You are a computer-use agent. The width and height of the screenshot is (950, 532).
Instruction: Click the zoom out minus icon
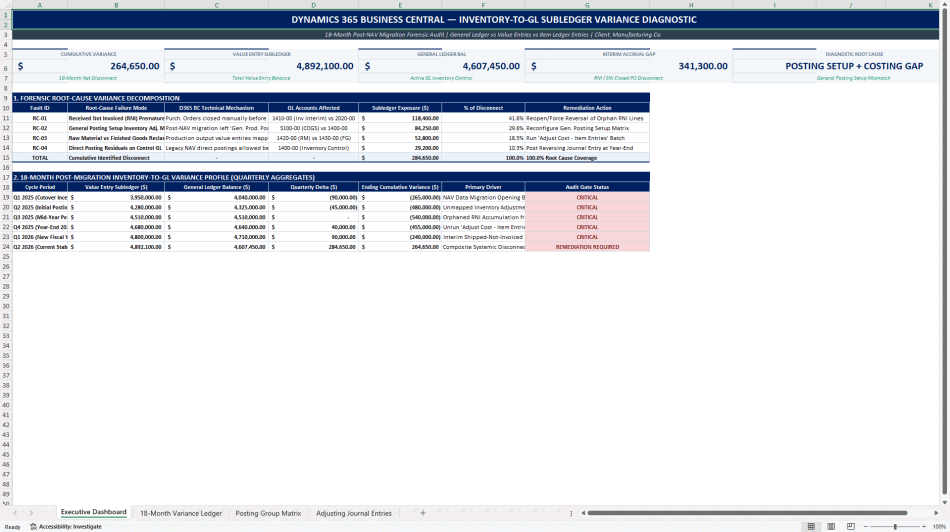(x=866, y=527)
